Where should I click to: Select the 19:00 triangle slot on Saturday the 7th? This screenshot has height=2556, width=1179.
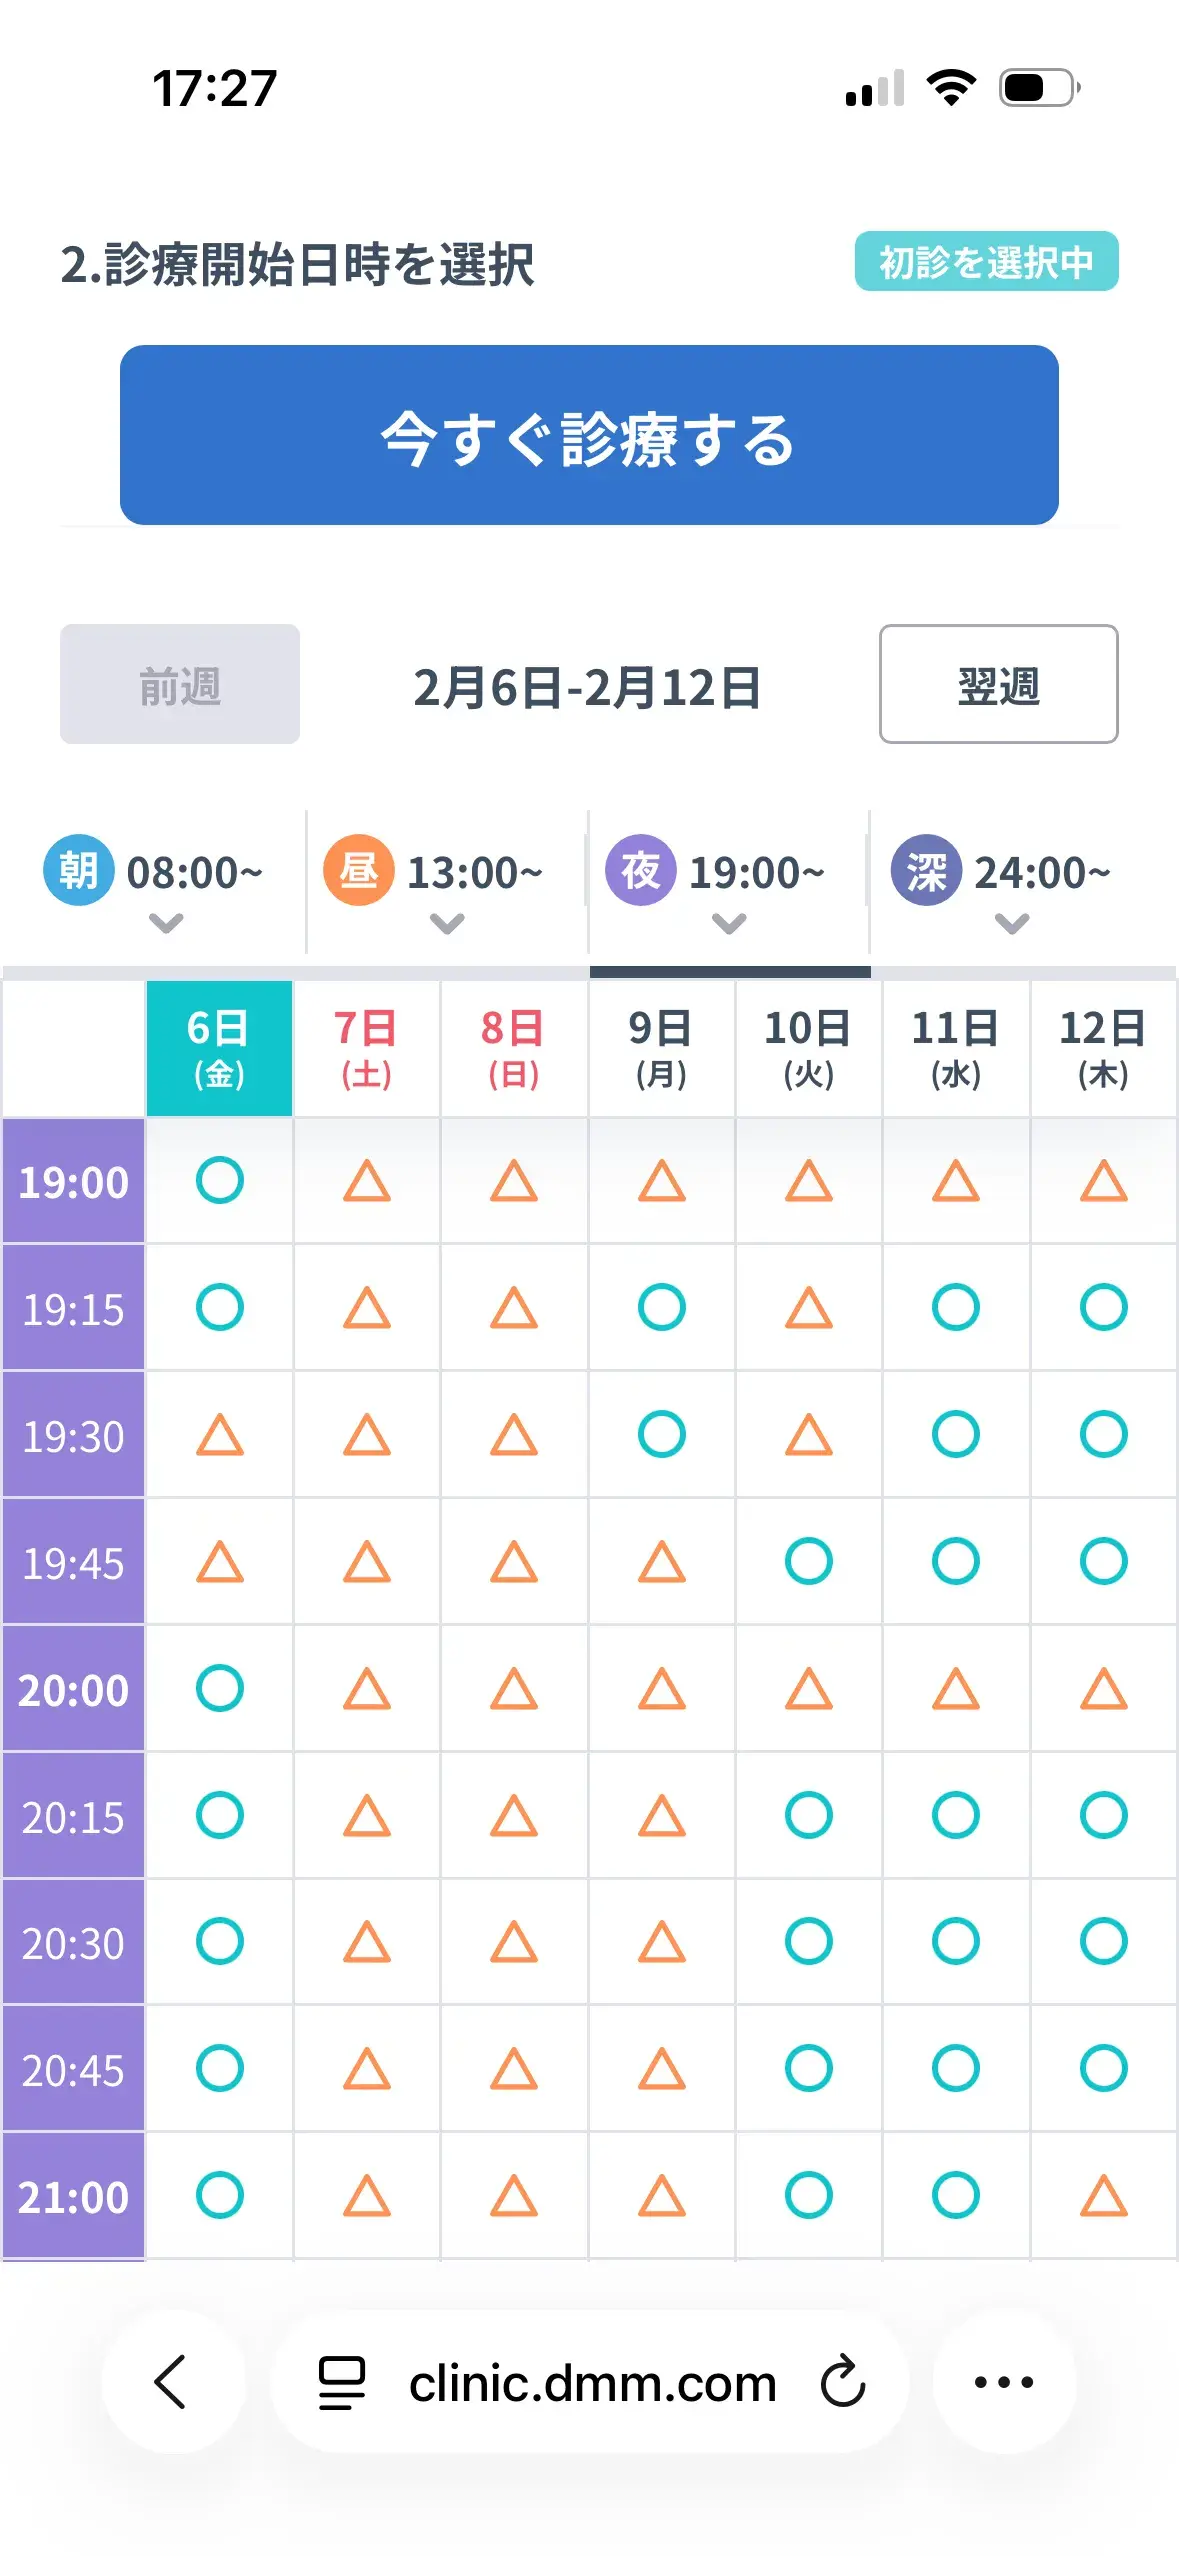click(366, 1180)
